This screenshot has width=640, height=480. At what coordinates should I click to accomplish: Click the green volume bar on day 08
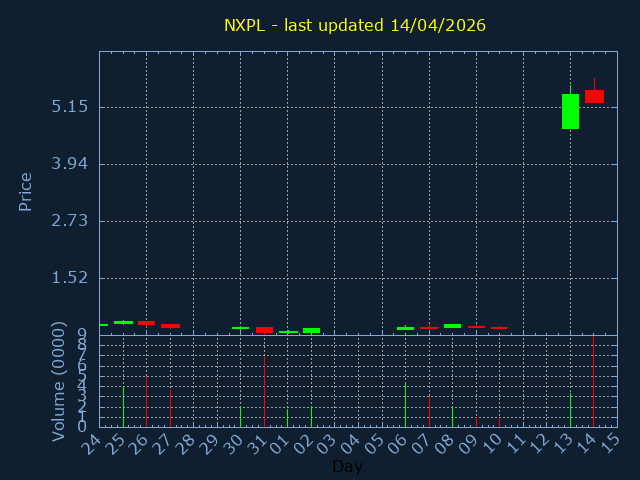point(452,416)
